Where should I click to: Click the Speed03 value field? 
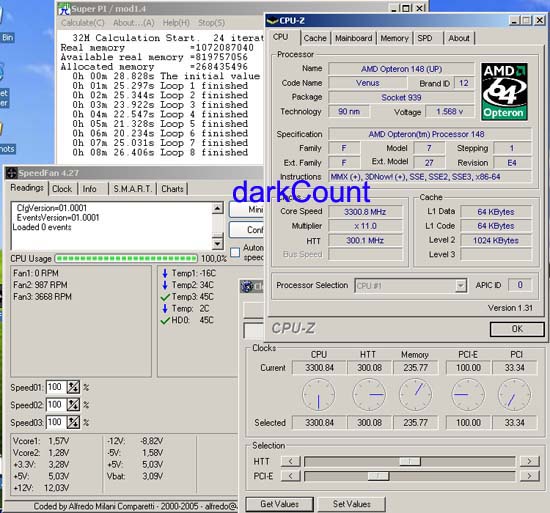pyautogui.click(x=56, y=422)
